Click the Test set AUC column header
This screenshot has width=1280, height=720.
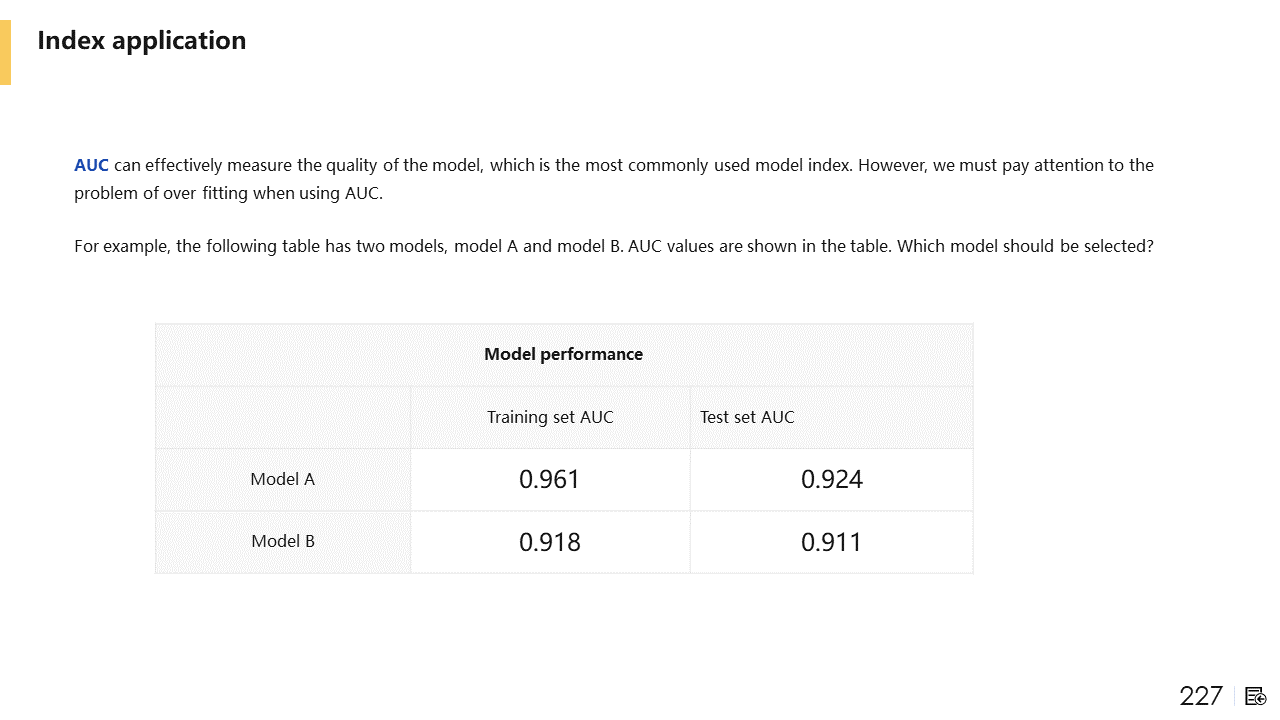point(747,417)
